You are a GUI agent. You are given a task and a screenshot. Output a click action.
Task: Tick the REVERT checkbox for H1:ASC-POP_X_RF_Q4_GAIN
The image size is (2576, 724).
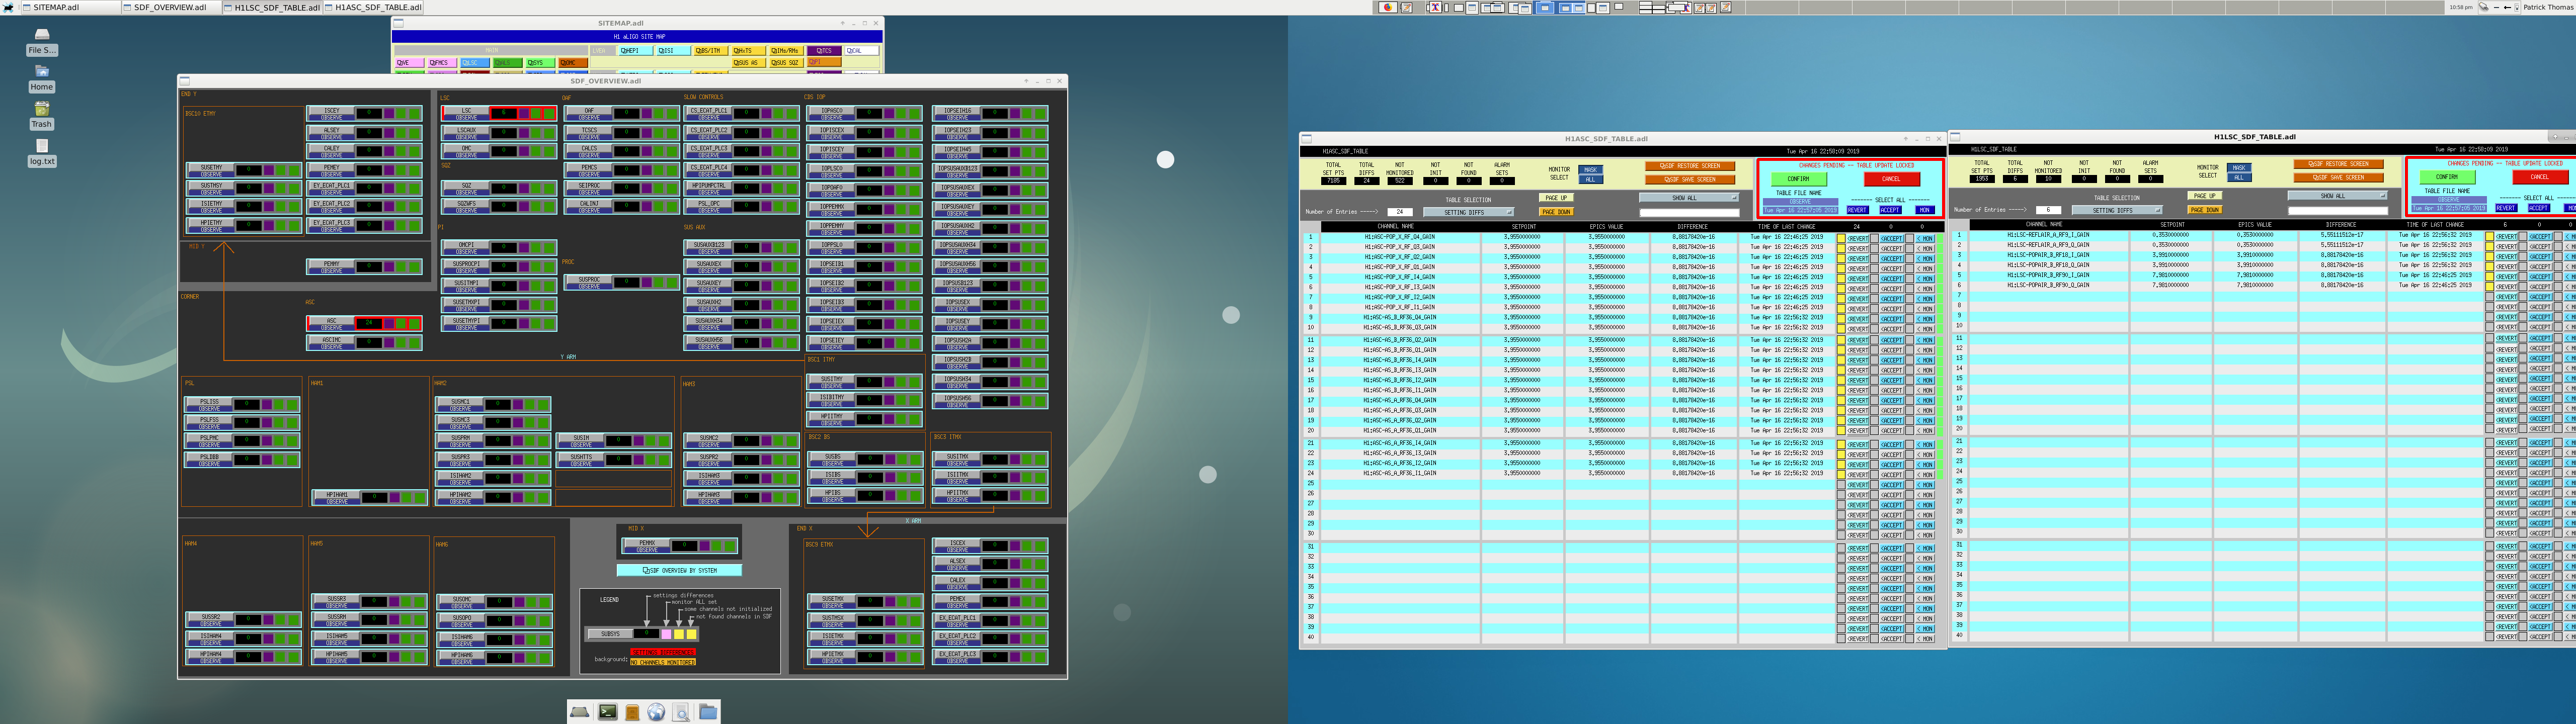1841,238
